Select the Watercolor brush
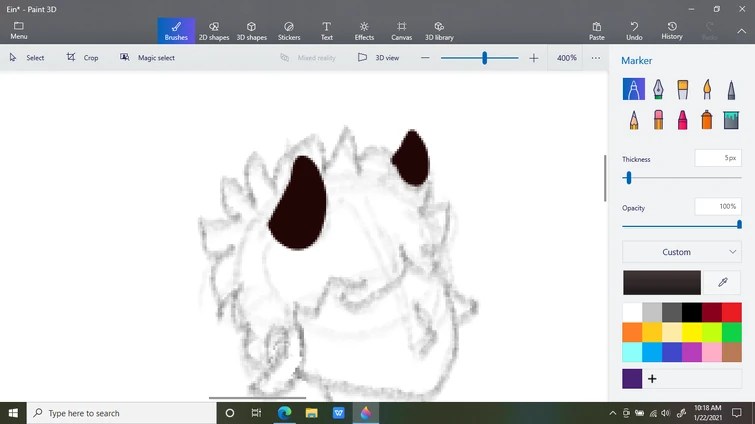Image resolution: width=755 pixels, height=424 pixels. tap(707, 90)
